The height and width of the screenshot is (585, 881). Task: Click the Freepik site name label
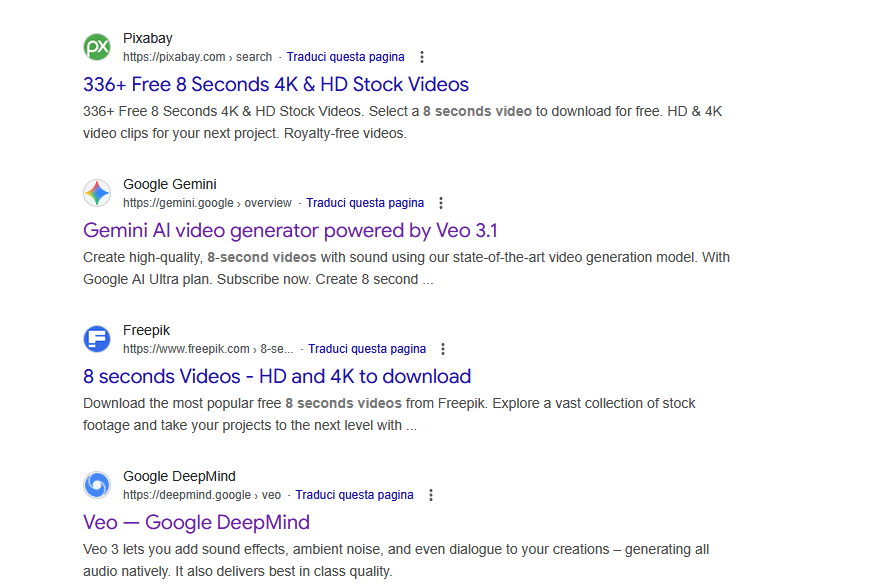click(x=147, y=330)
